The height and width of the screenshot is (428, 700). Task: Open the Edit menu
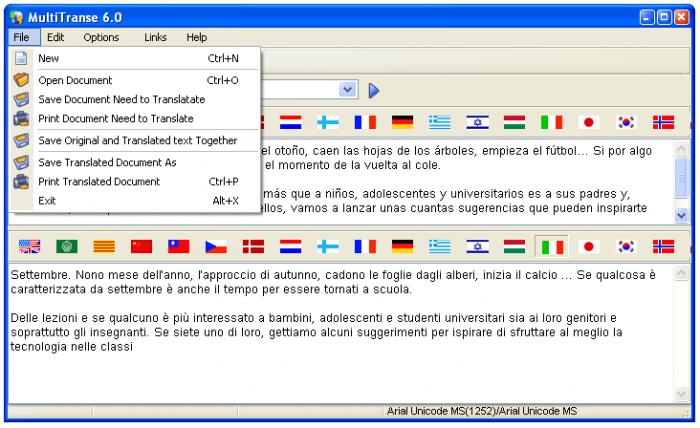point(56,37)
